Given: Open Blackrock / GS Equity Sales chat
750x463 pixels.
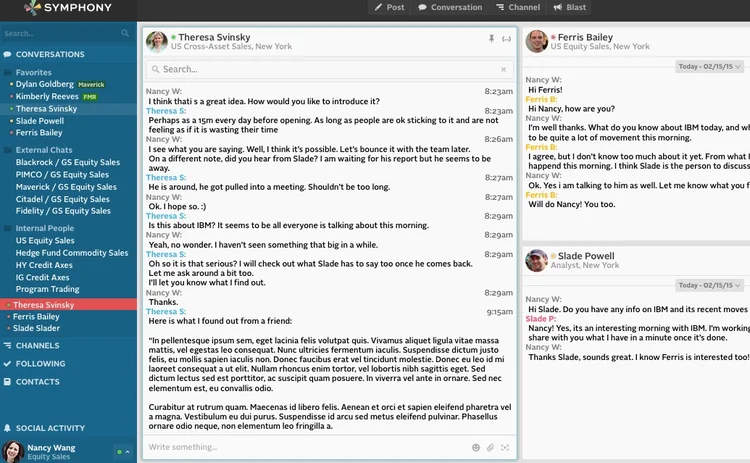Looking at the screenshot, I should (x=67, y=162).
